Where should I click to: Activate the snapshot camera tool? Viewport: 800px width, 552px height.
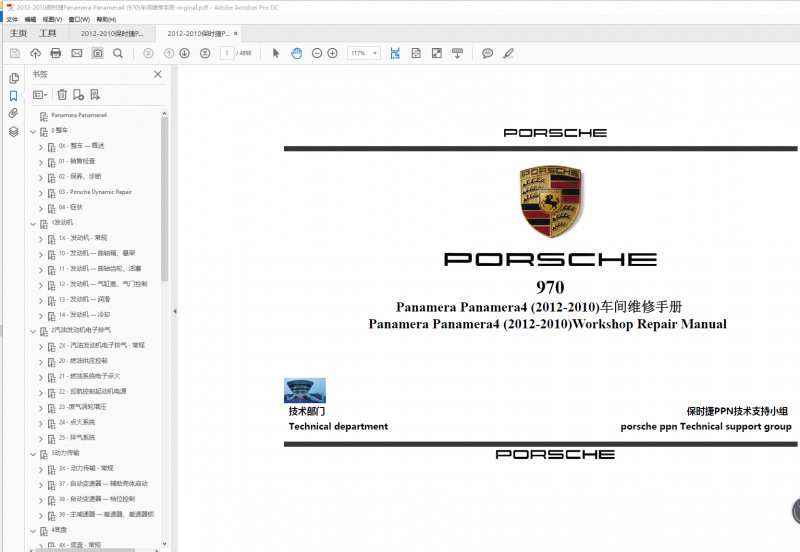tap(97, 53)
